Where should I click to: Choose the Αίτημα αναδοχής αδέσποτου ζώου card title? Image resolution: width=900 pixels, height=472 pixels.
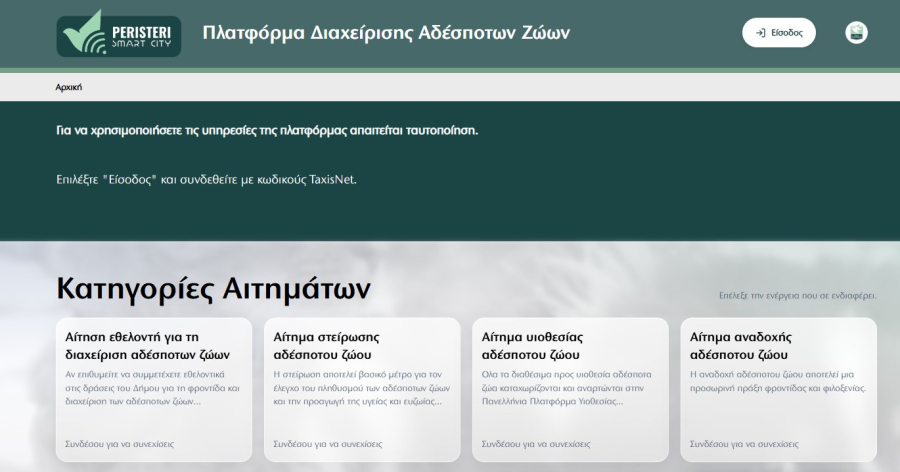(x=741, y=345)
